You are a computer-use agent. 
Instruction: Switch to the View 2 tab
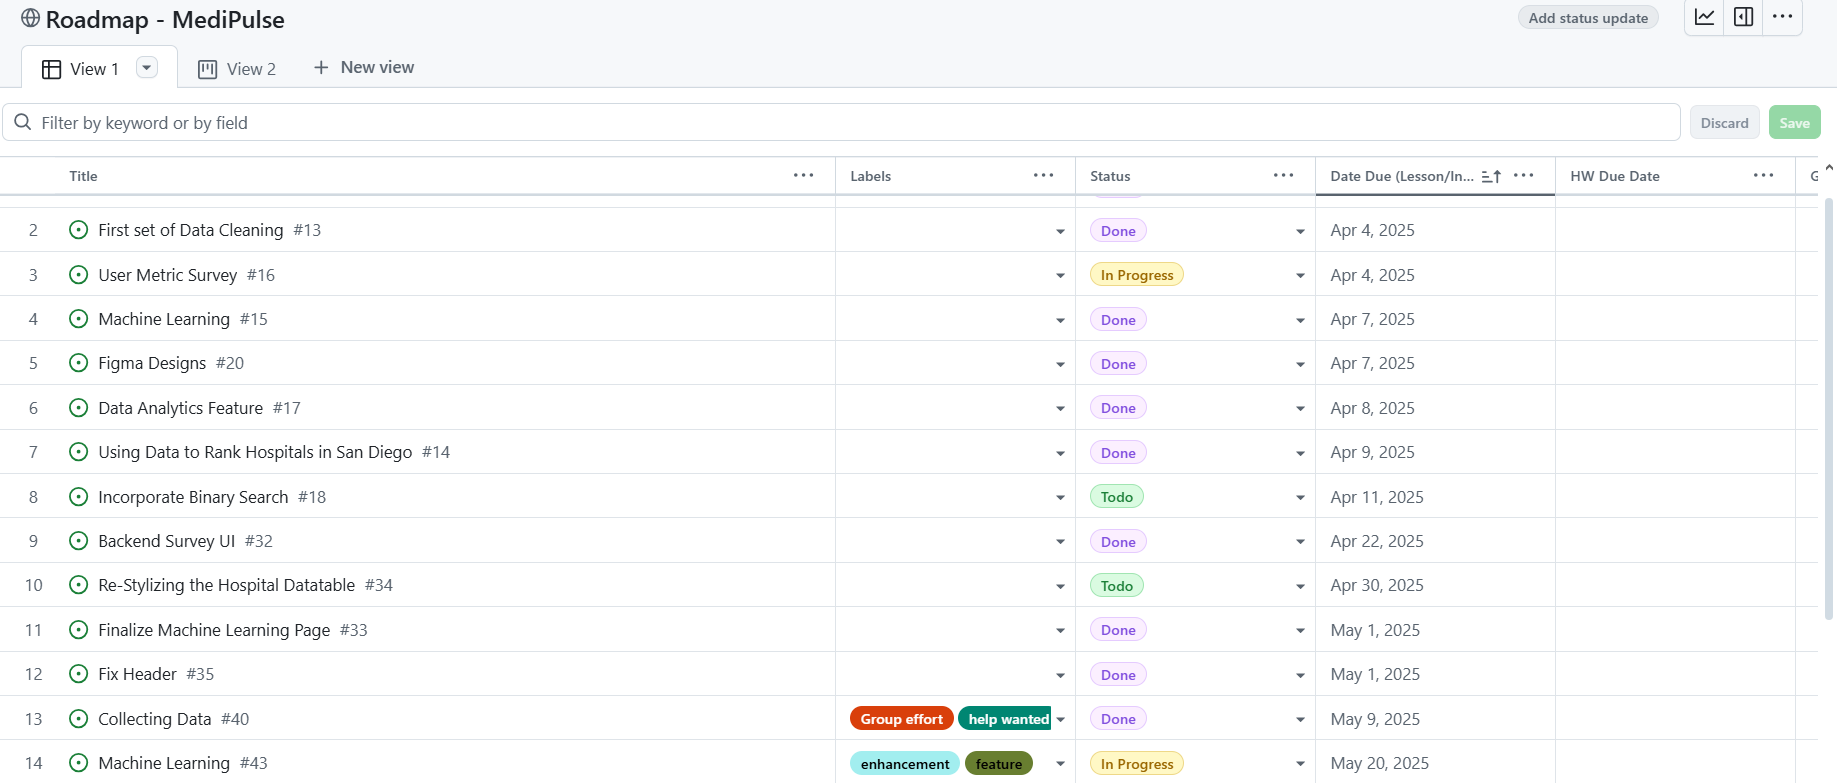(237, 68)
